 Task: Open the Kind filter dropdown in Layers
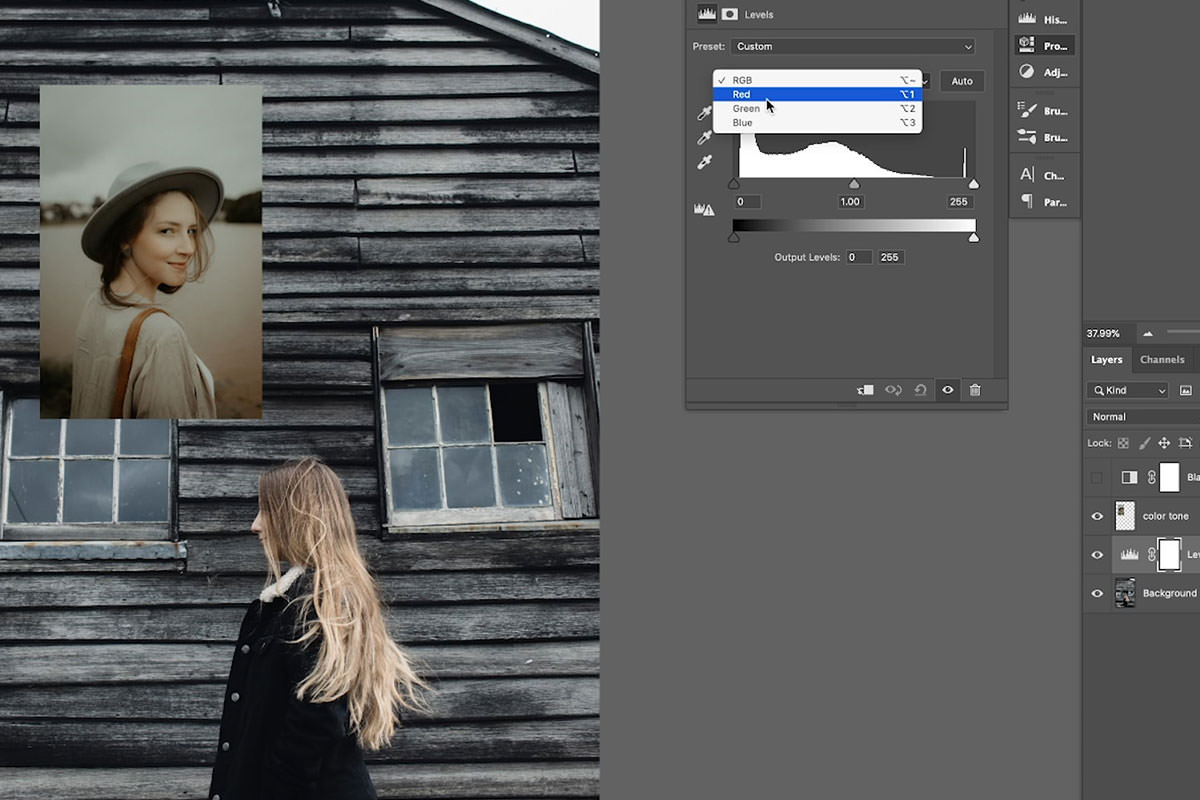tap(1126, 390)
